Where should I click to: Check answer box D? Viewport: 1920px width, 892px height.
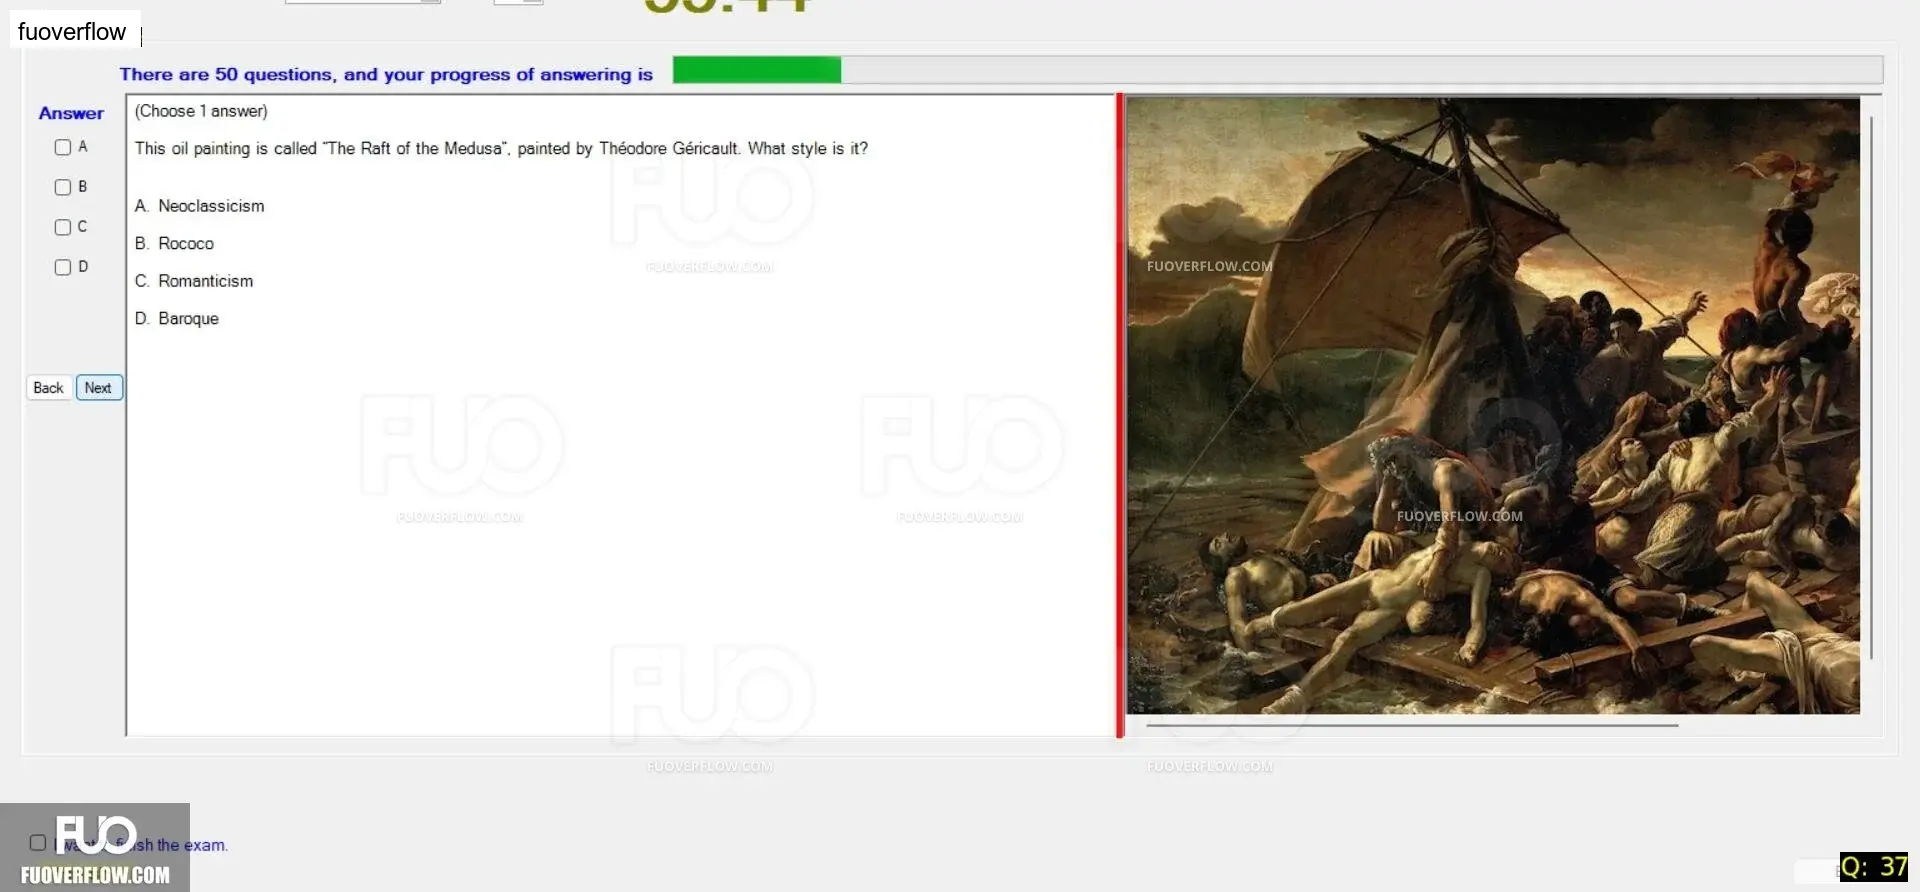pos(63,267)
